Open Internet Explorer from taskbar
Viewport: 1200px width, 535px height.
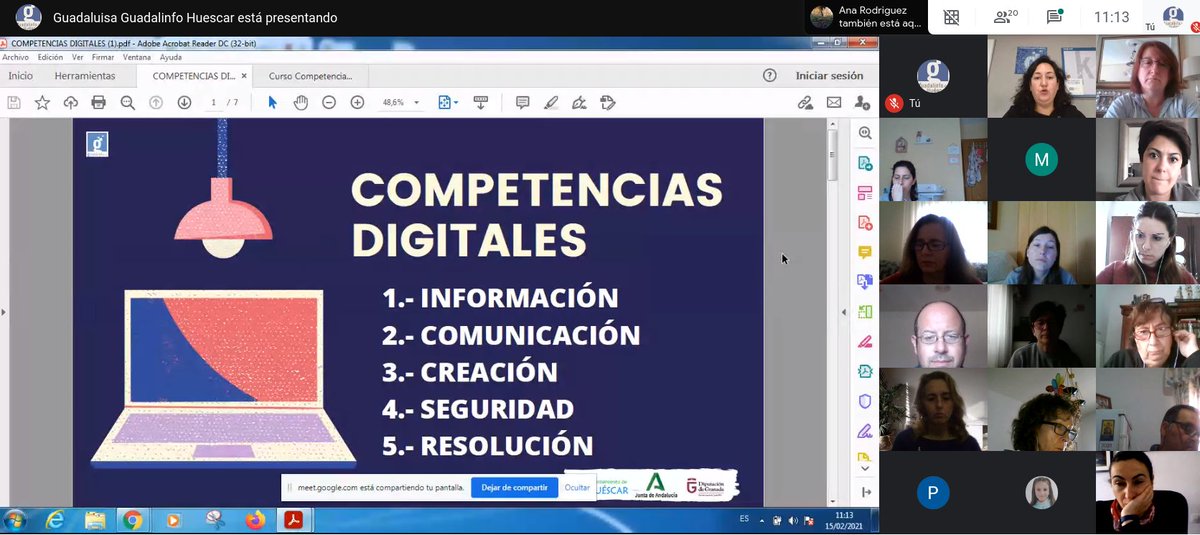(x=55, y=520)
